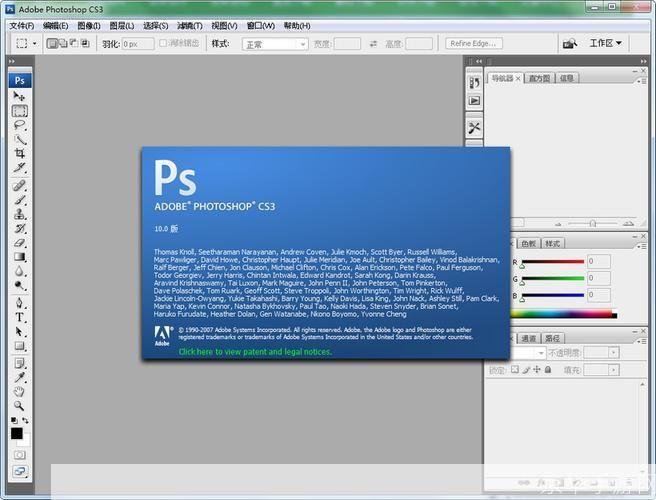The width and height of the screenshot is (656, 500).
Task: Open the 编辑(E) menu
Action: tap(55, 26)
